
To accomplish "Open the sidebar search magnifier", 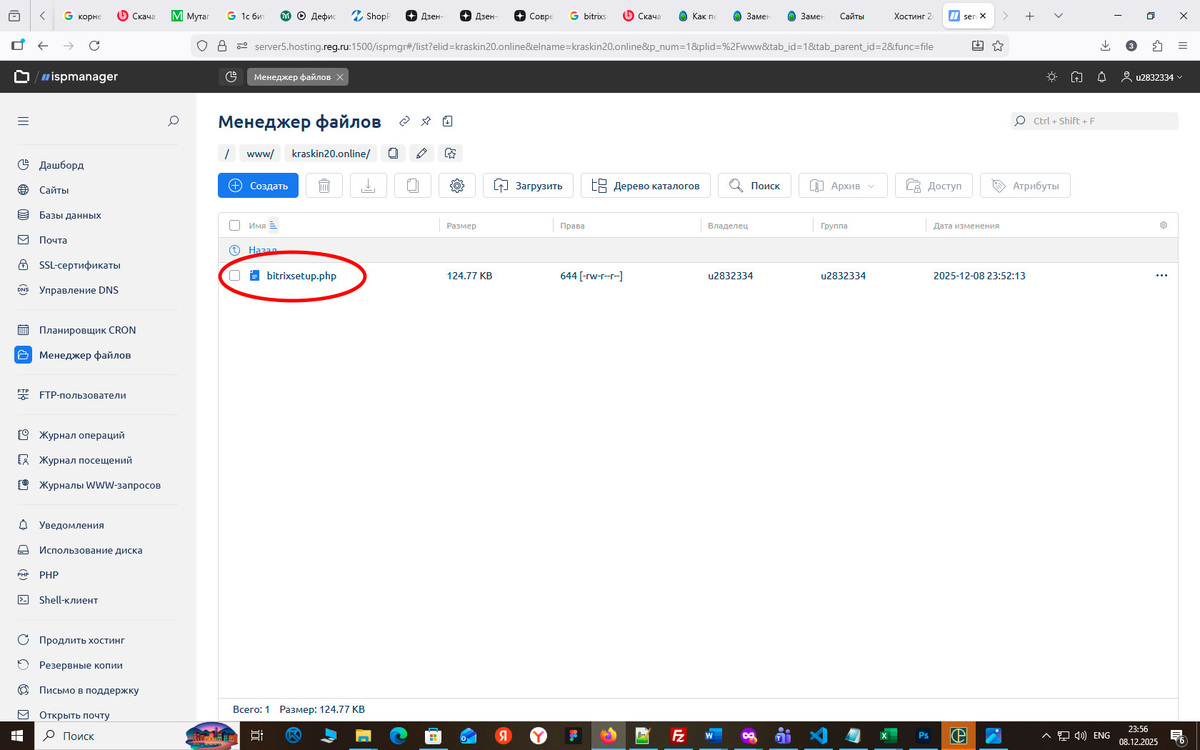I will (x=172, y=120).
